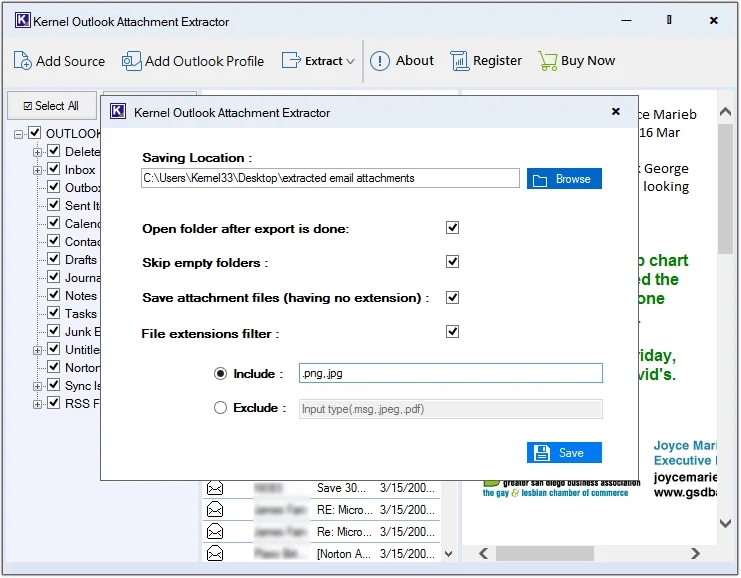The height and width of the screenshot is (578, 741).
Task: Expand the Untitled folder tree node
Action: pyautogui.click(x=37, y=350)
